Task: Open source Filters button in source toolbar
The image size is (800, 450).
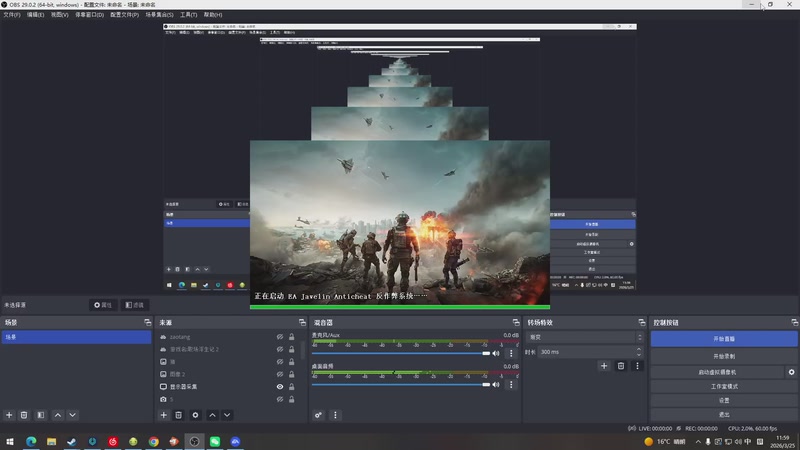Action: [135, 305]
